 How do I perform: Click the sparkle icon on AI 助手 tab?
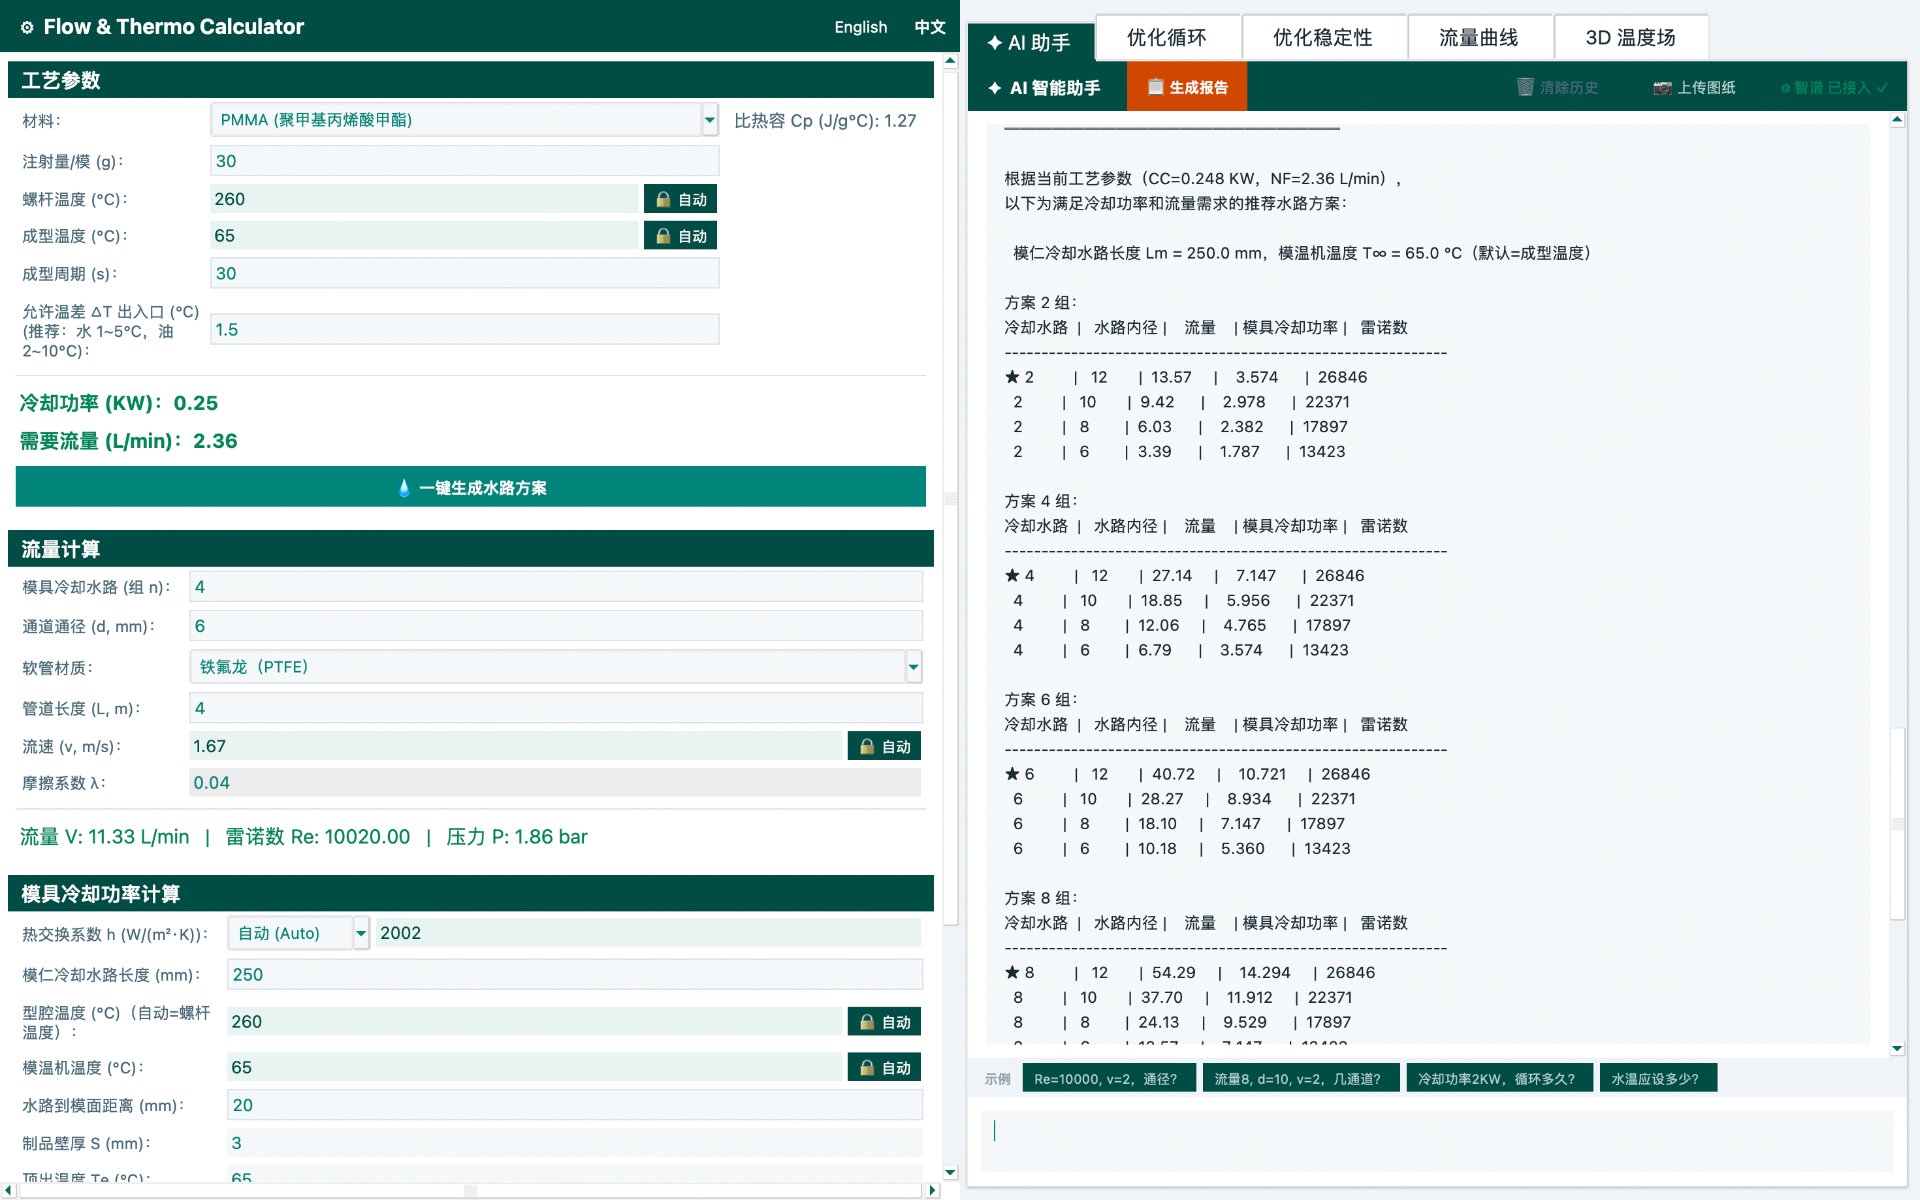994,42
